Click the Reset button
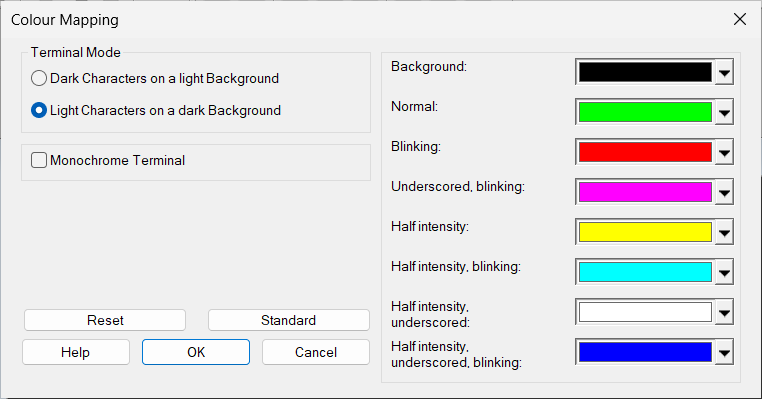This screenshot has width=762, height=399. (105, 320)
